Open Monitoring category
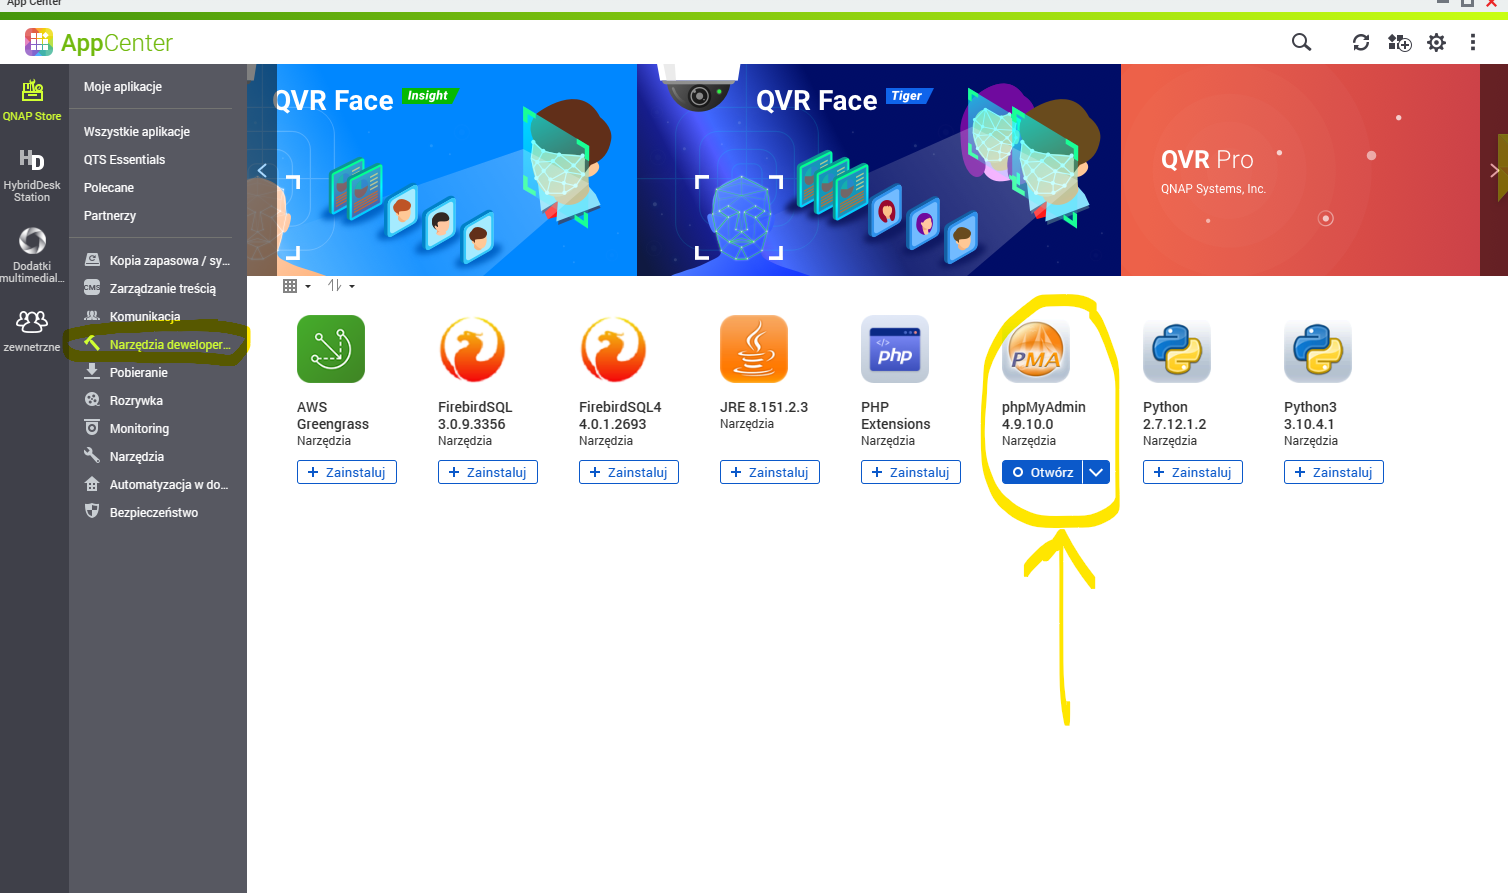Screen dimensions: 1508x893 (x=158, y=428)
